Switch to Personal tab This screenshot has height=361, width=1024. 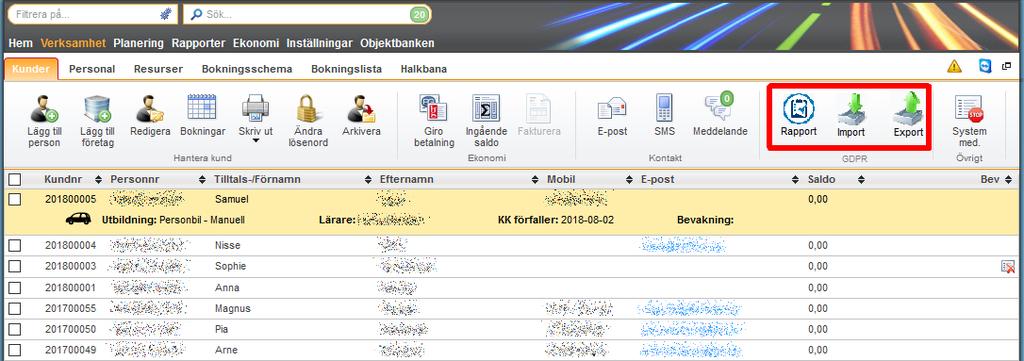click(92, 69)
